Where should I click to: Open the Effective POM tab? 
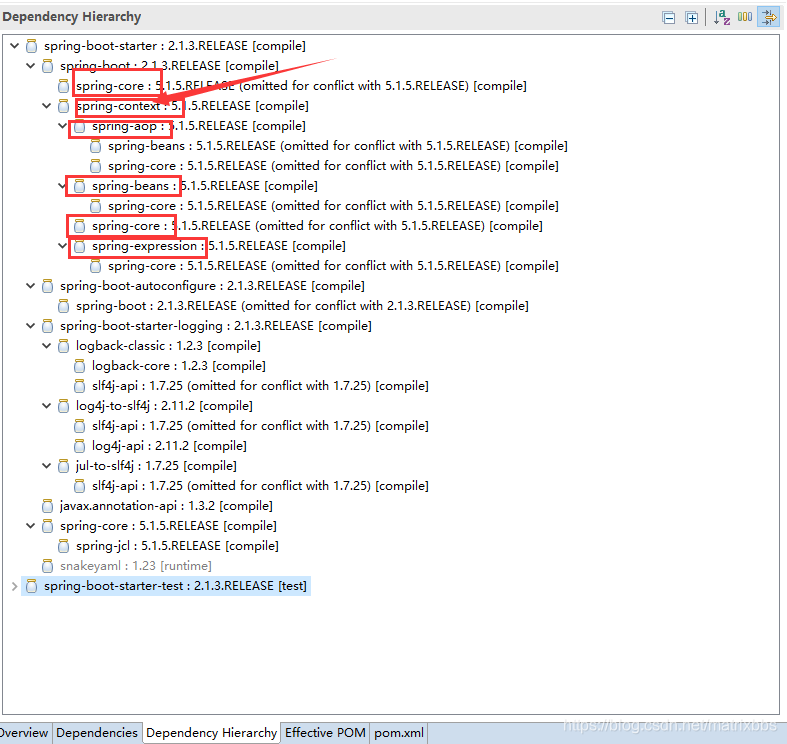click(x=325, y=733)
